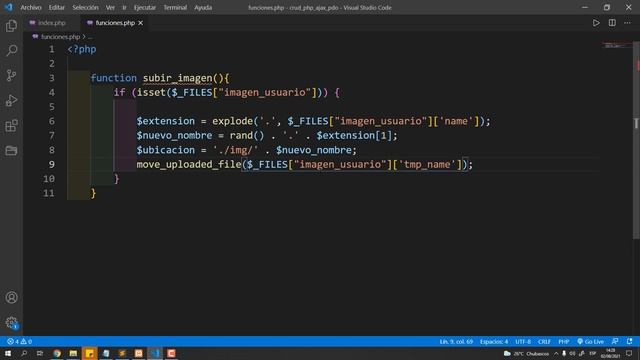Run the PHP file with play button
The image size is (640, 360).
pyautogui.click(x=596, y=23)
